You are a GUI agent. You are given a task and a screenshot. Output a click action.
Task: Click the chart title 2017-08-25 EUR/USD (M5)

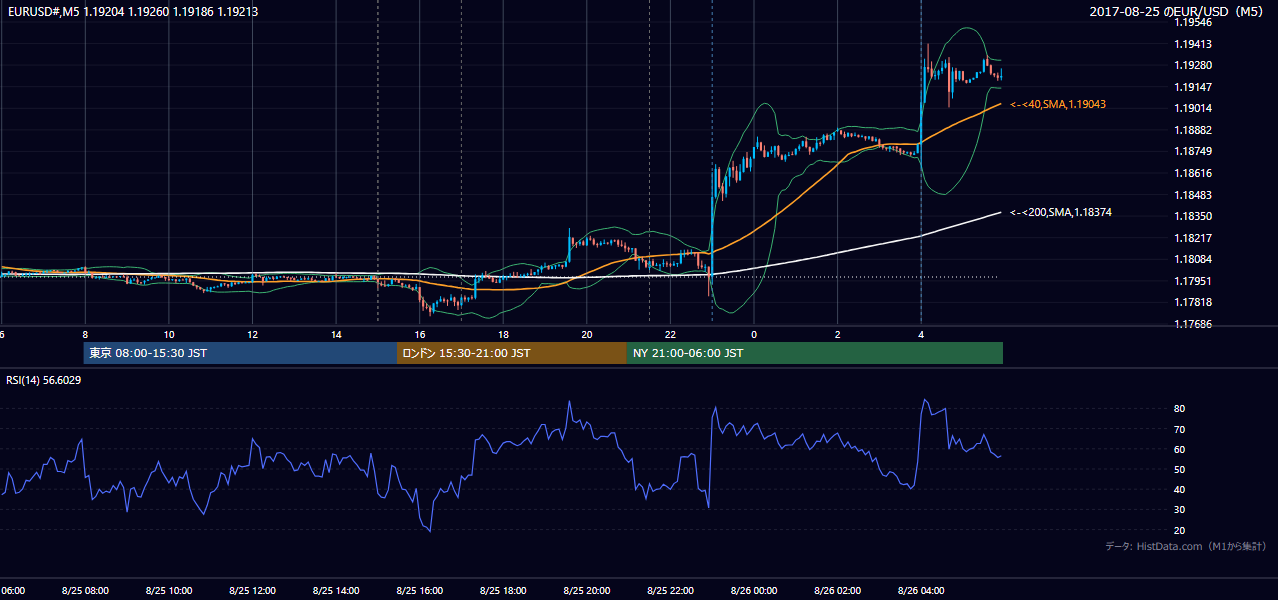click(1177, 12)
